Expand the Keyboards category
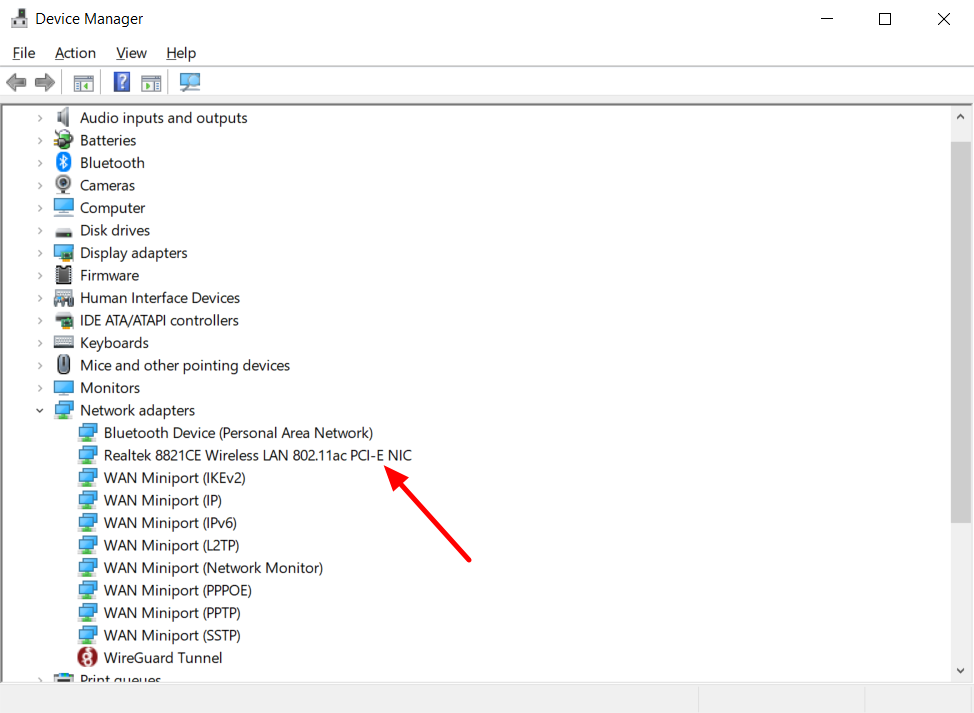The width and height of the screenshot is (974, 713). point(40,343)
